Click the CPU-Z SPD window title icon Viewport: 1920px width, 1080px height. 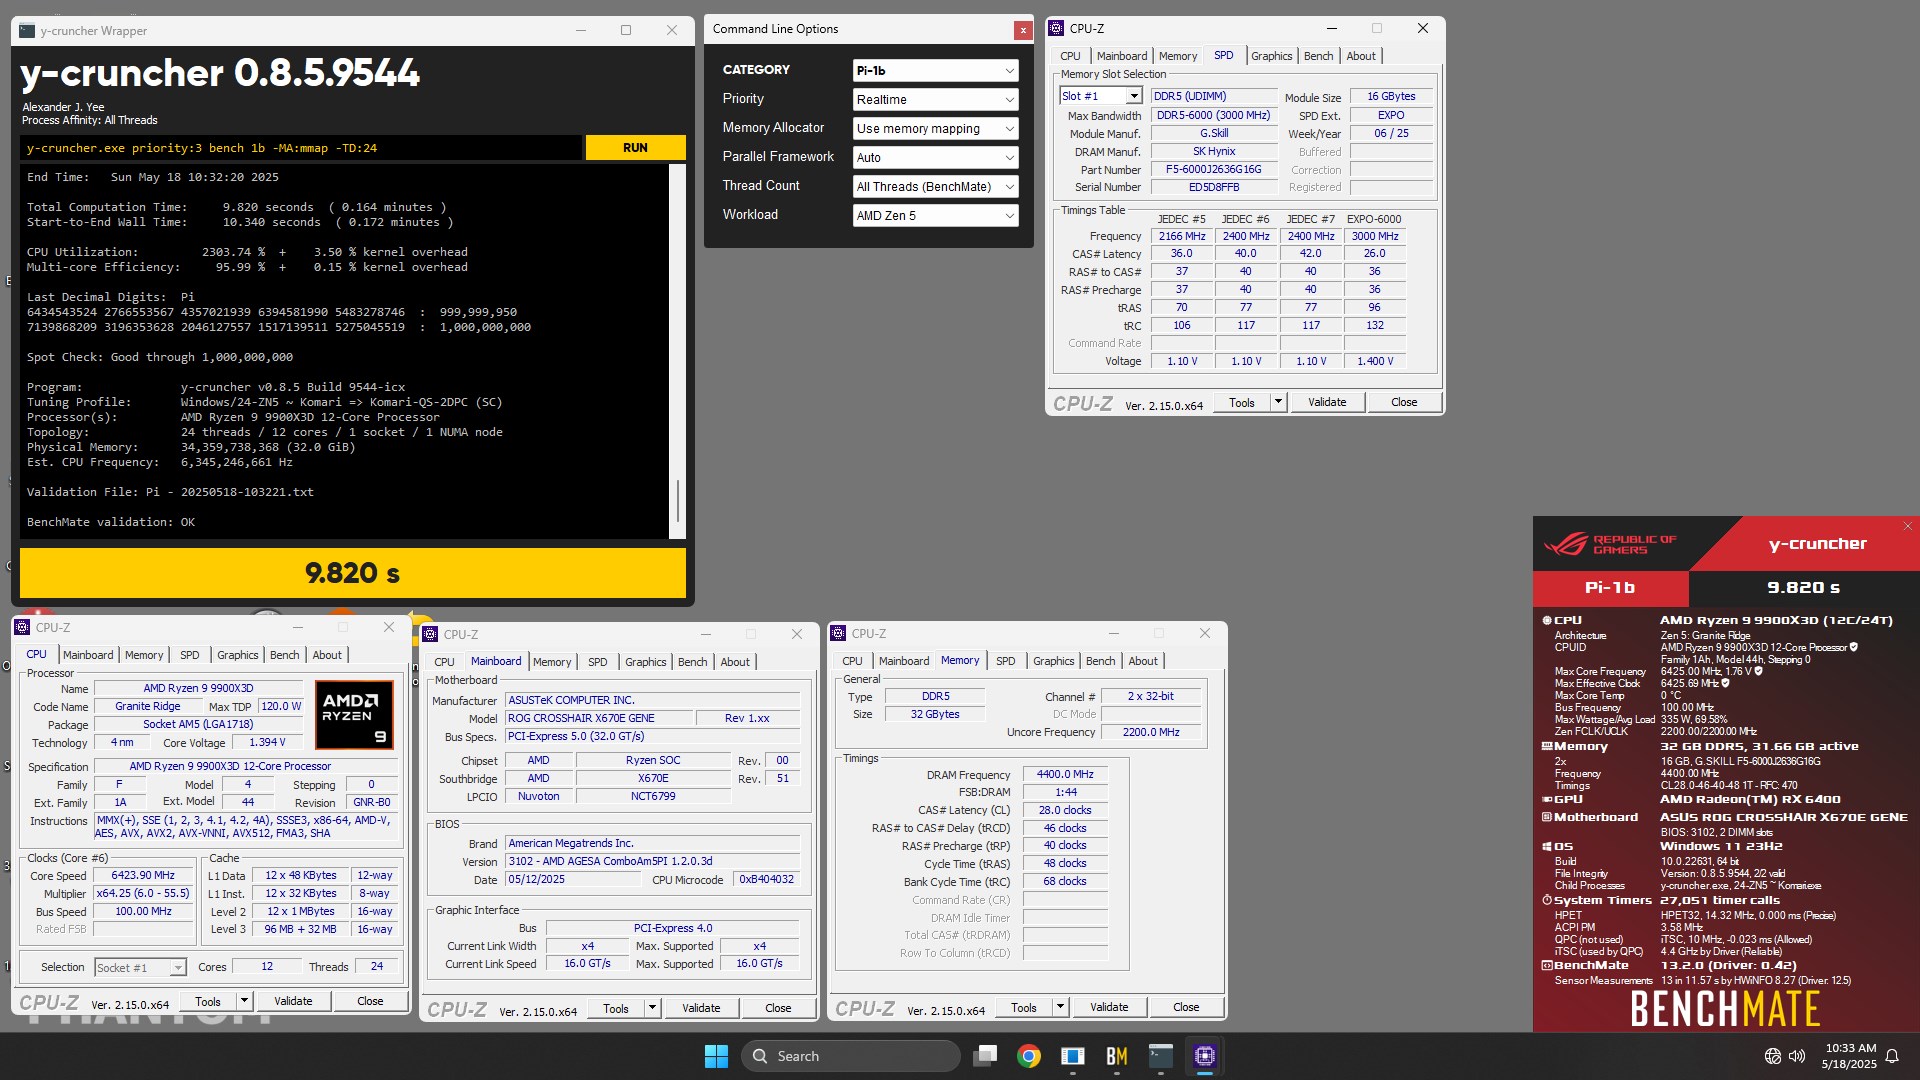coord(1056,28)
